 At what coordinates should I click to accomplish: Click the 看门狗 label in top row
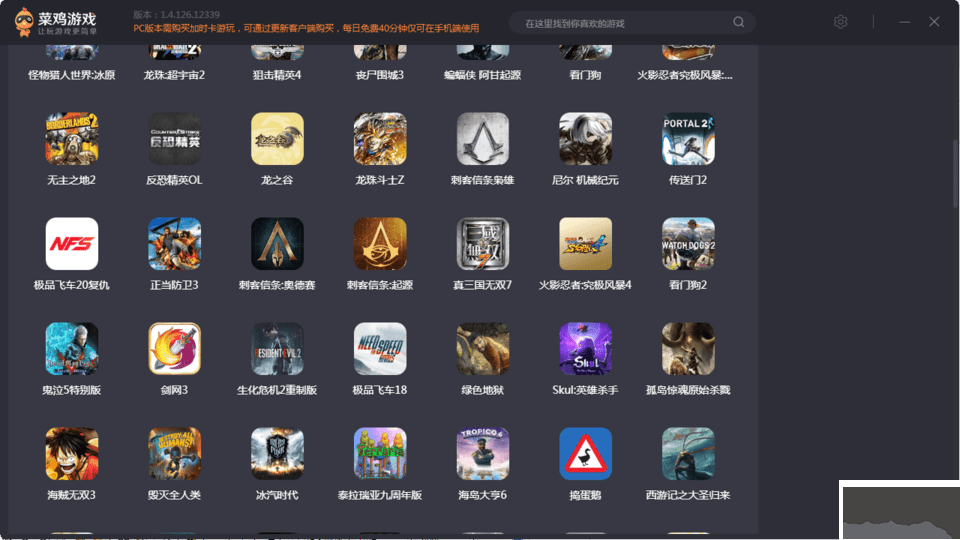click(x=585, y=75)
